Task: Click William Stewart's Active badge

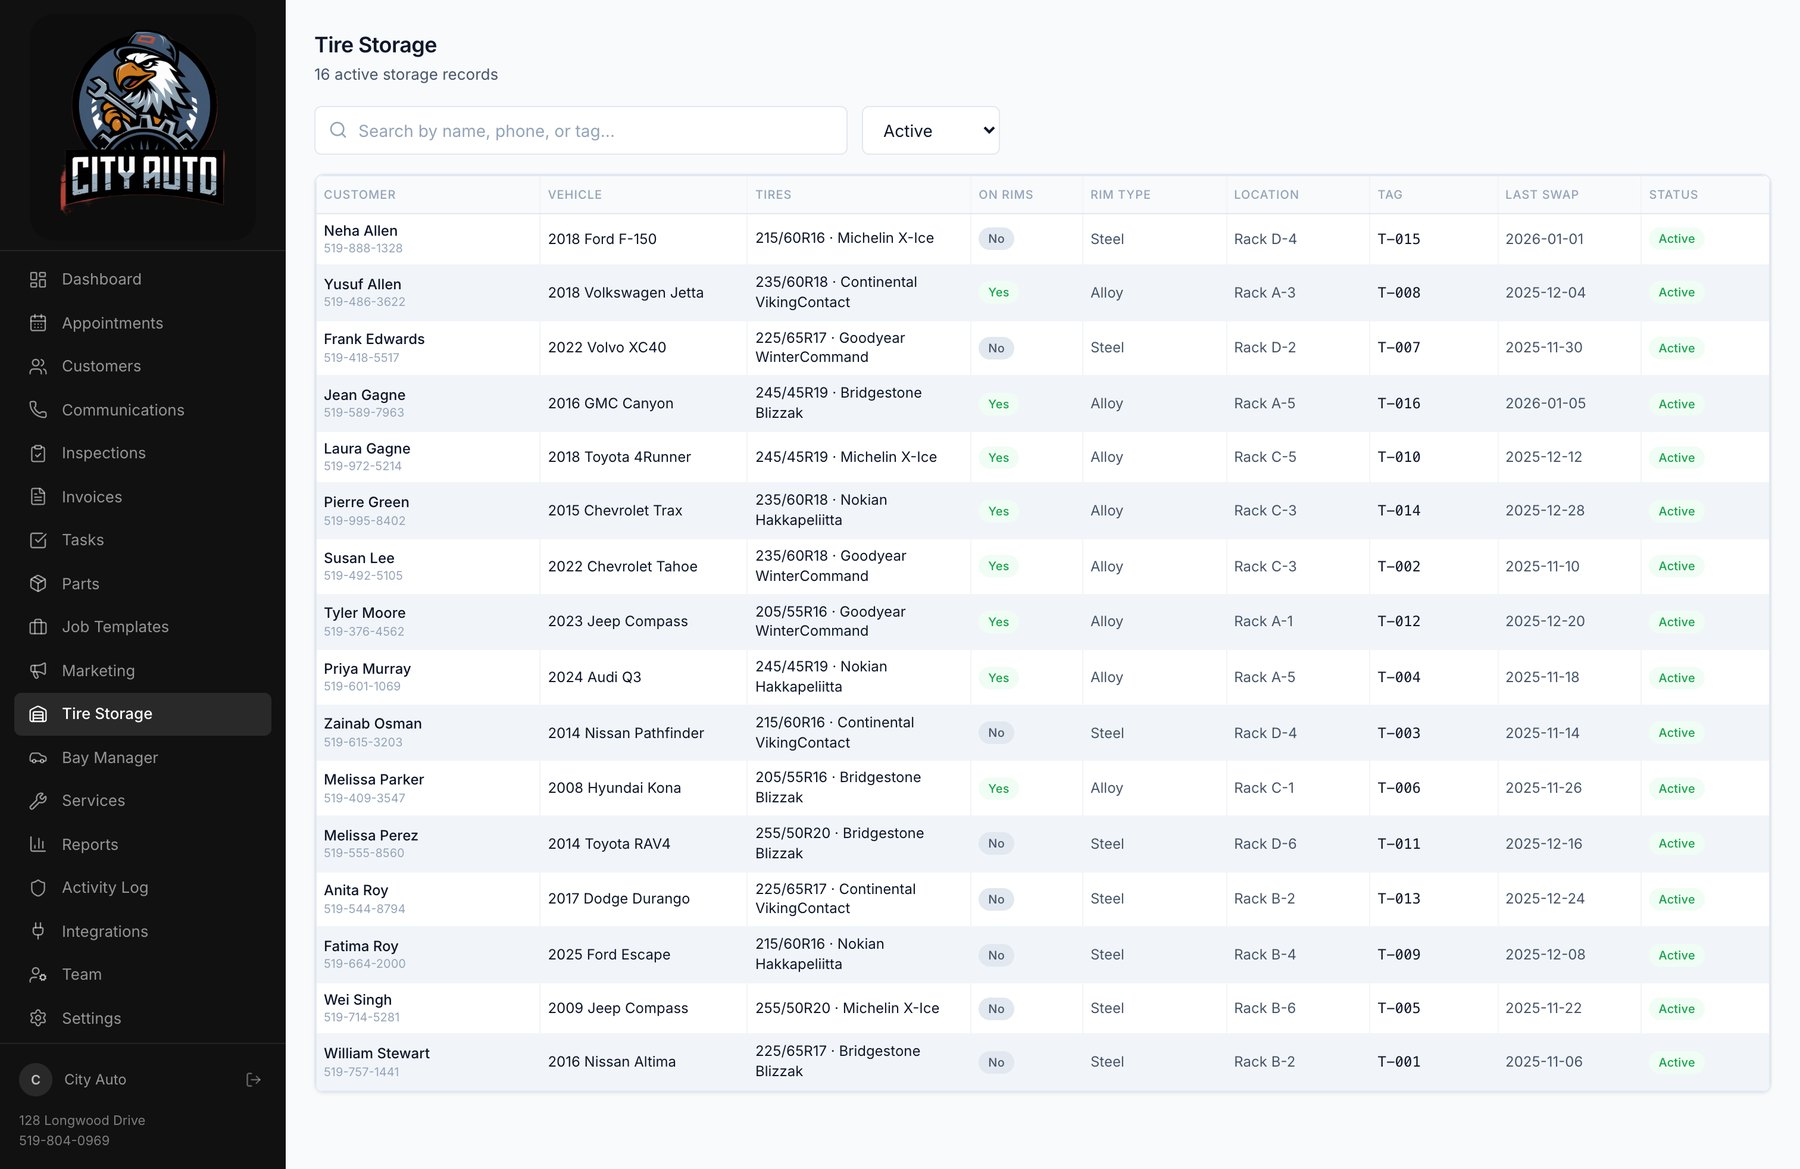Action: pos(1676,1063)
